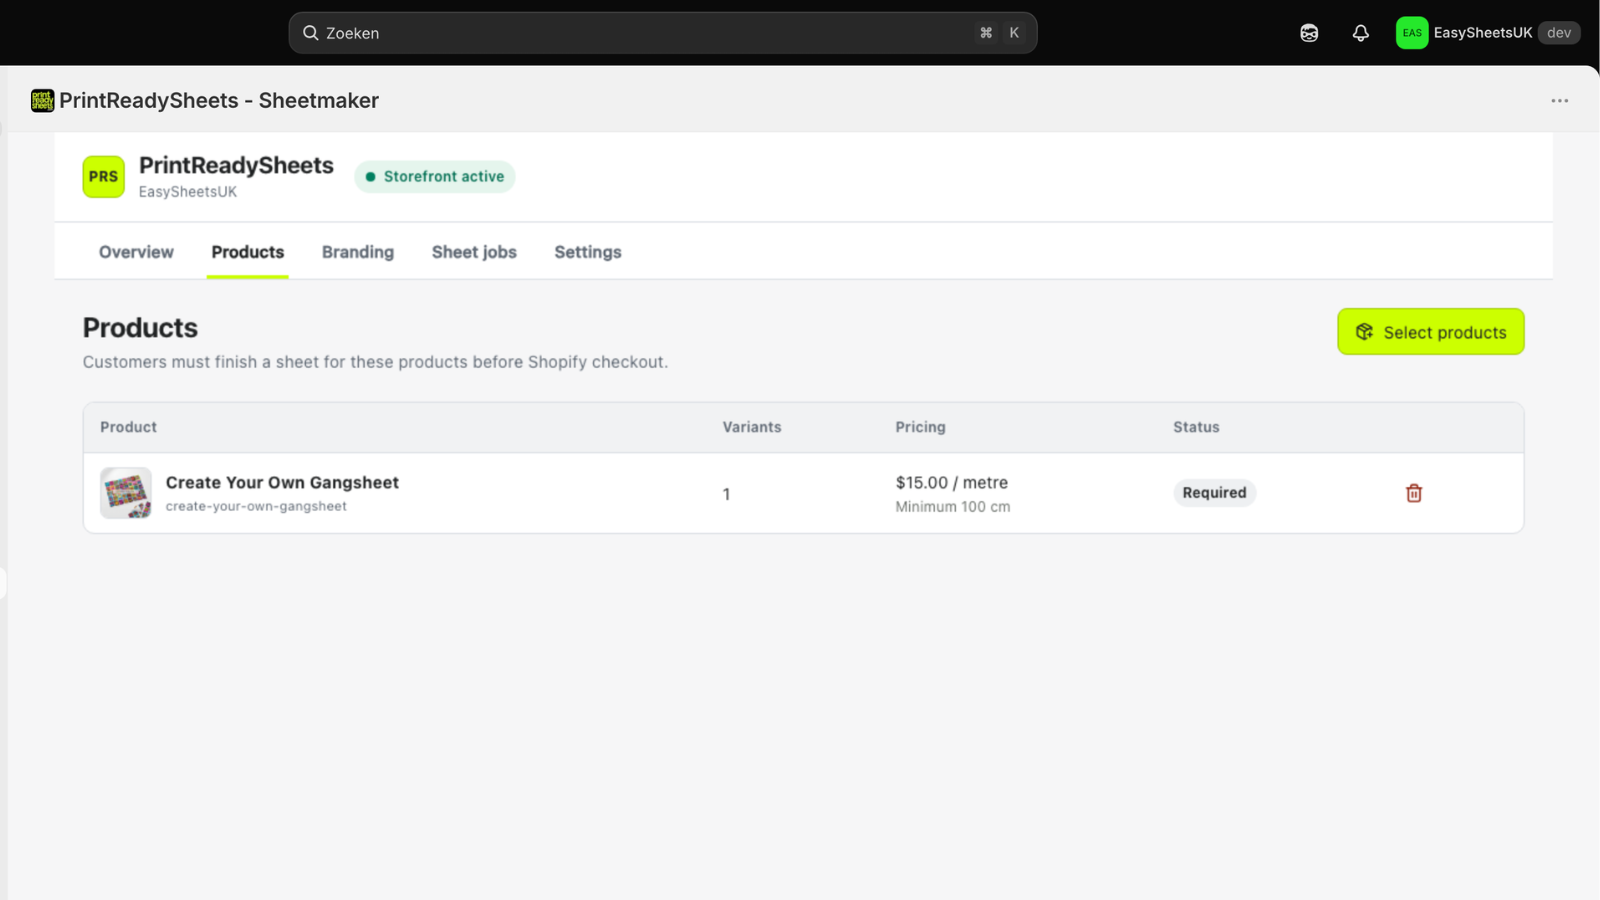The image size is (1600, 900).
Task: Click the Minimum 100 cm text
Action: [953, 507]
